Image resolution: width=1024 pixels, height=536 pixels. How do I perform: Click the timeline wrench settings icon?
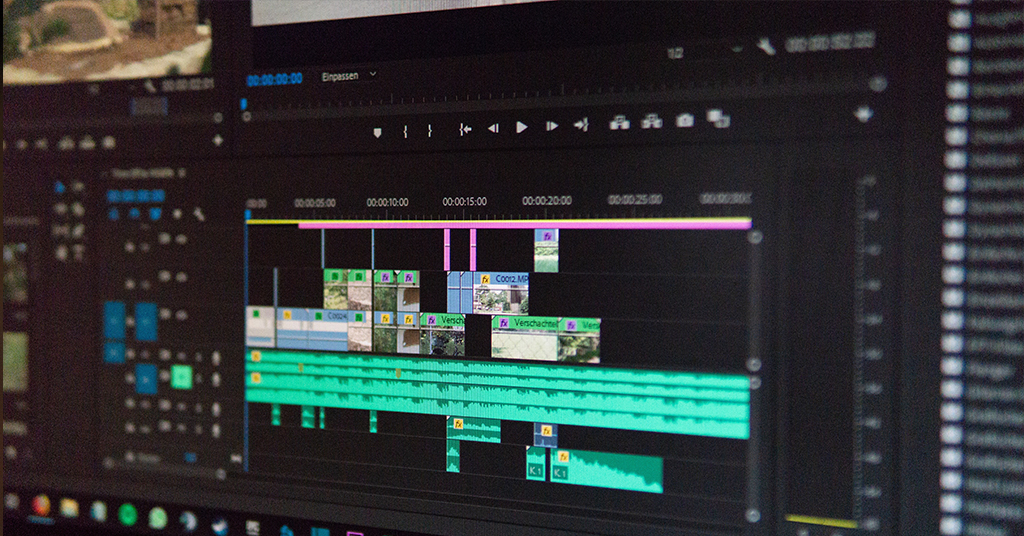(x=199, y=214)
